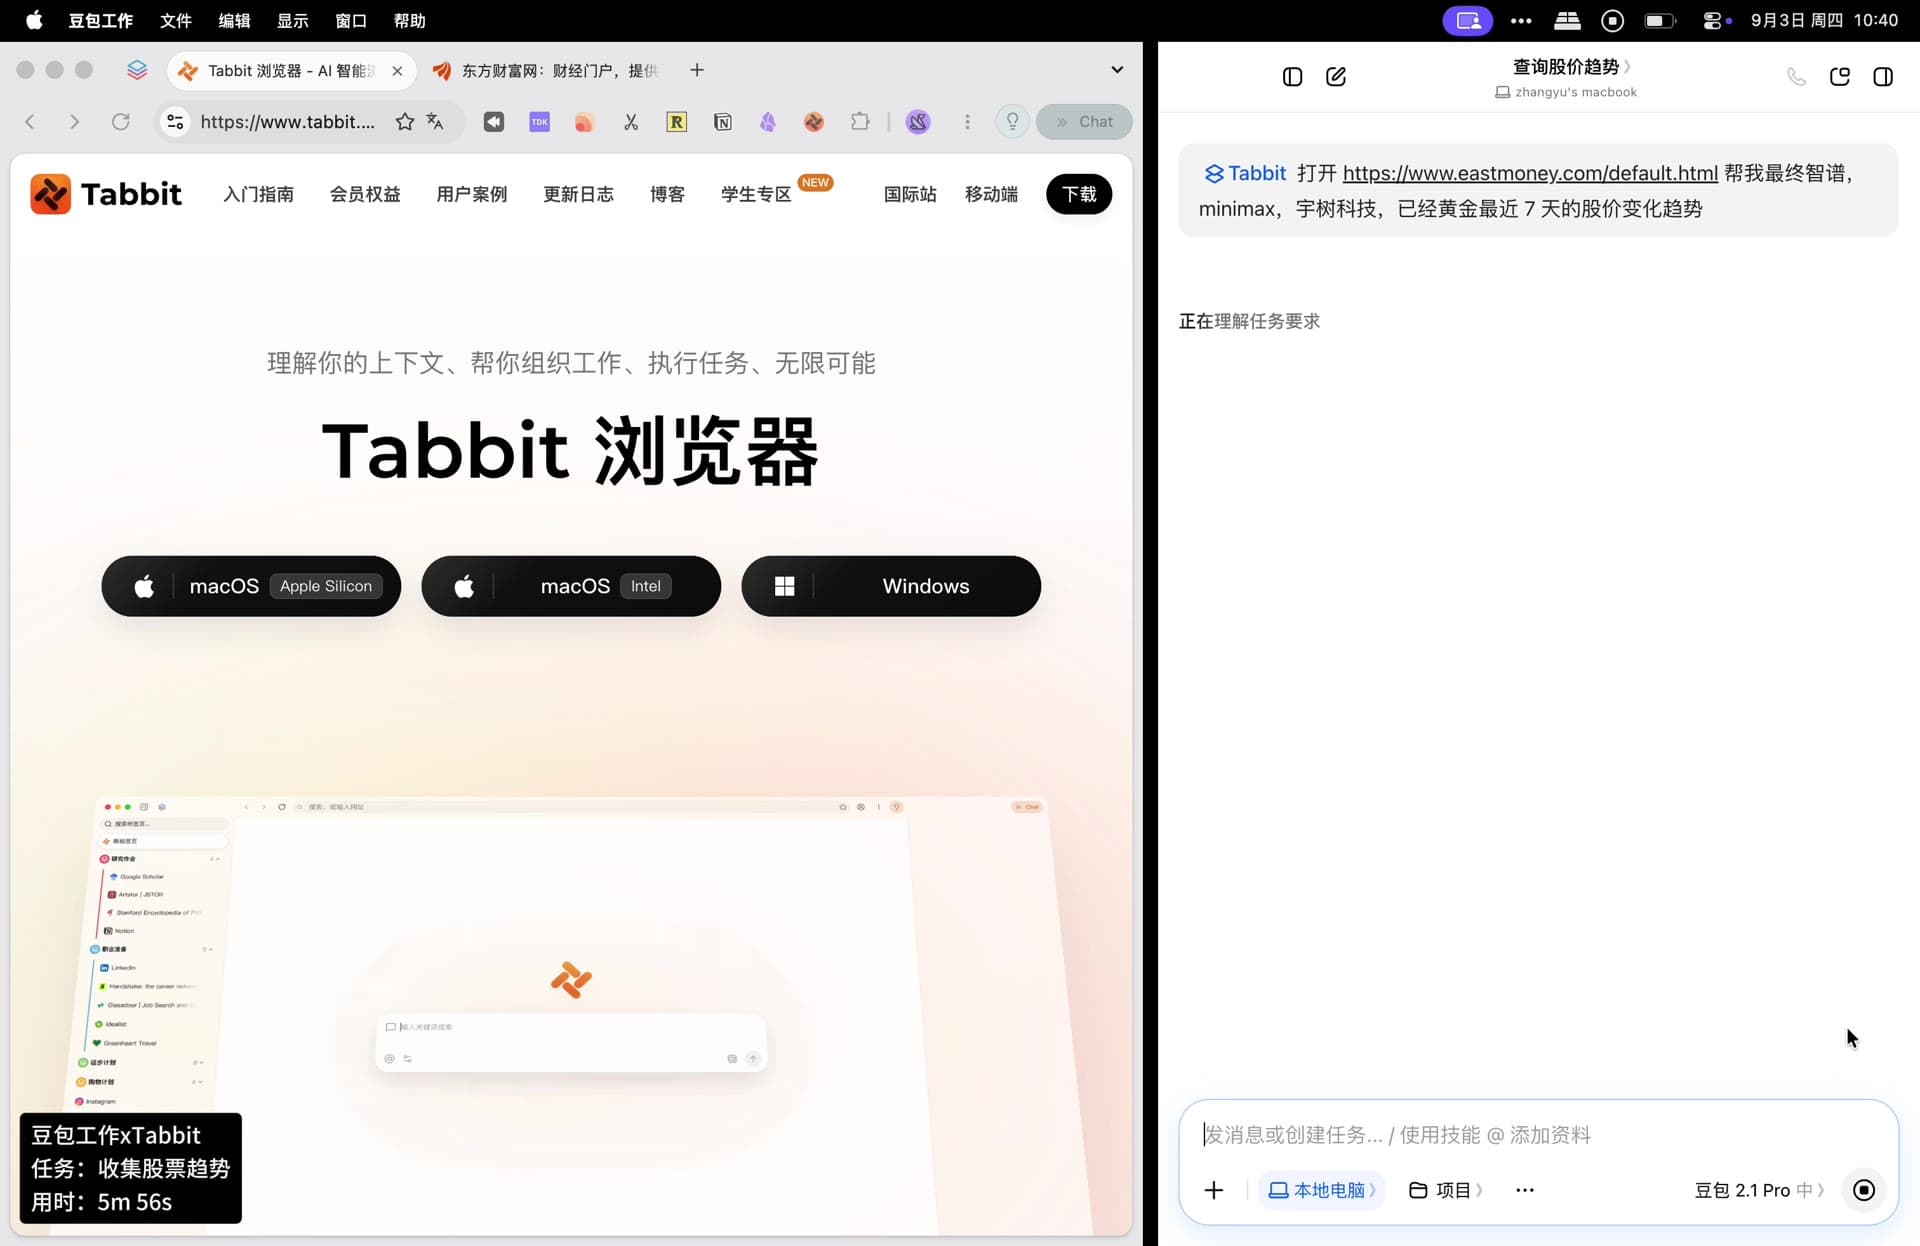Open the 编辑 menu
The width and height of the screenshot is (1920, 1246).
[234, 20]
